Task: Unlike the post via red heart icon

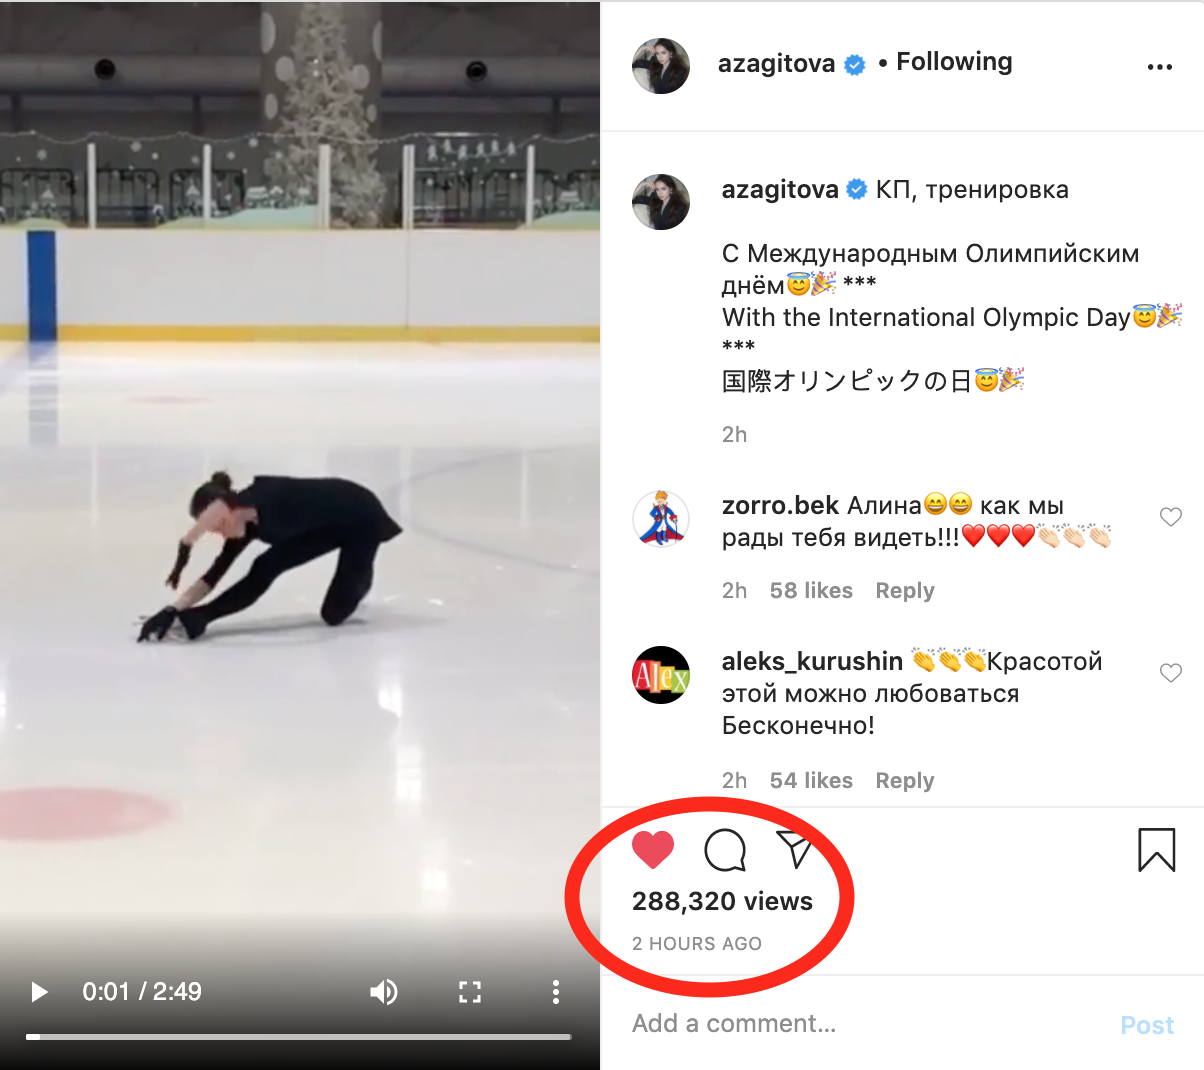Action: [x=653, y=850]
